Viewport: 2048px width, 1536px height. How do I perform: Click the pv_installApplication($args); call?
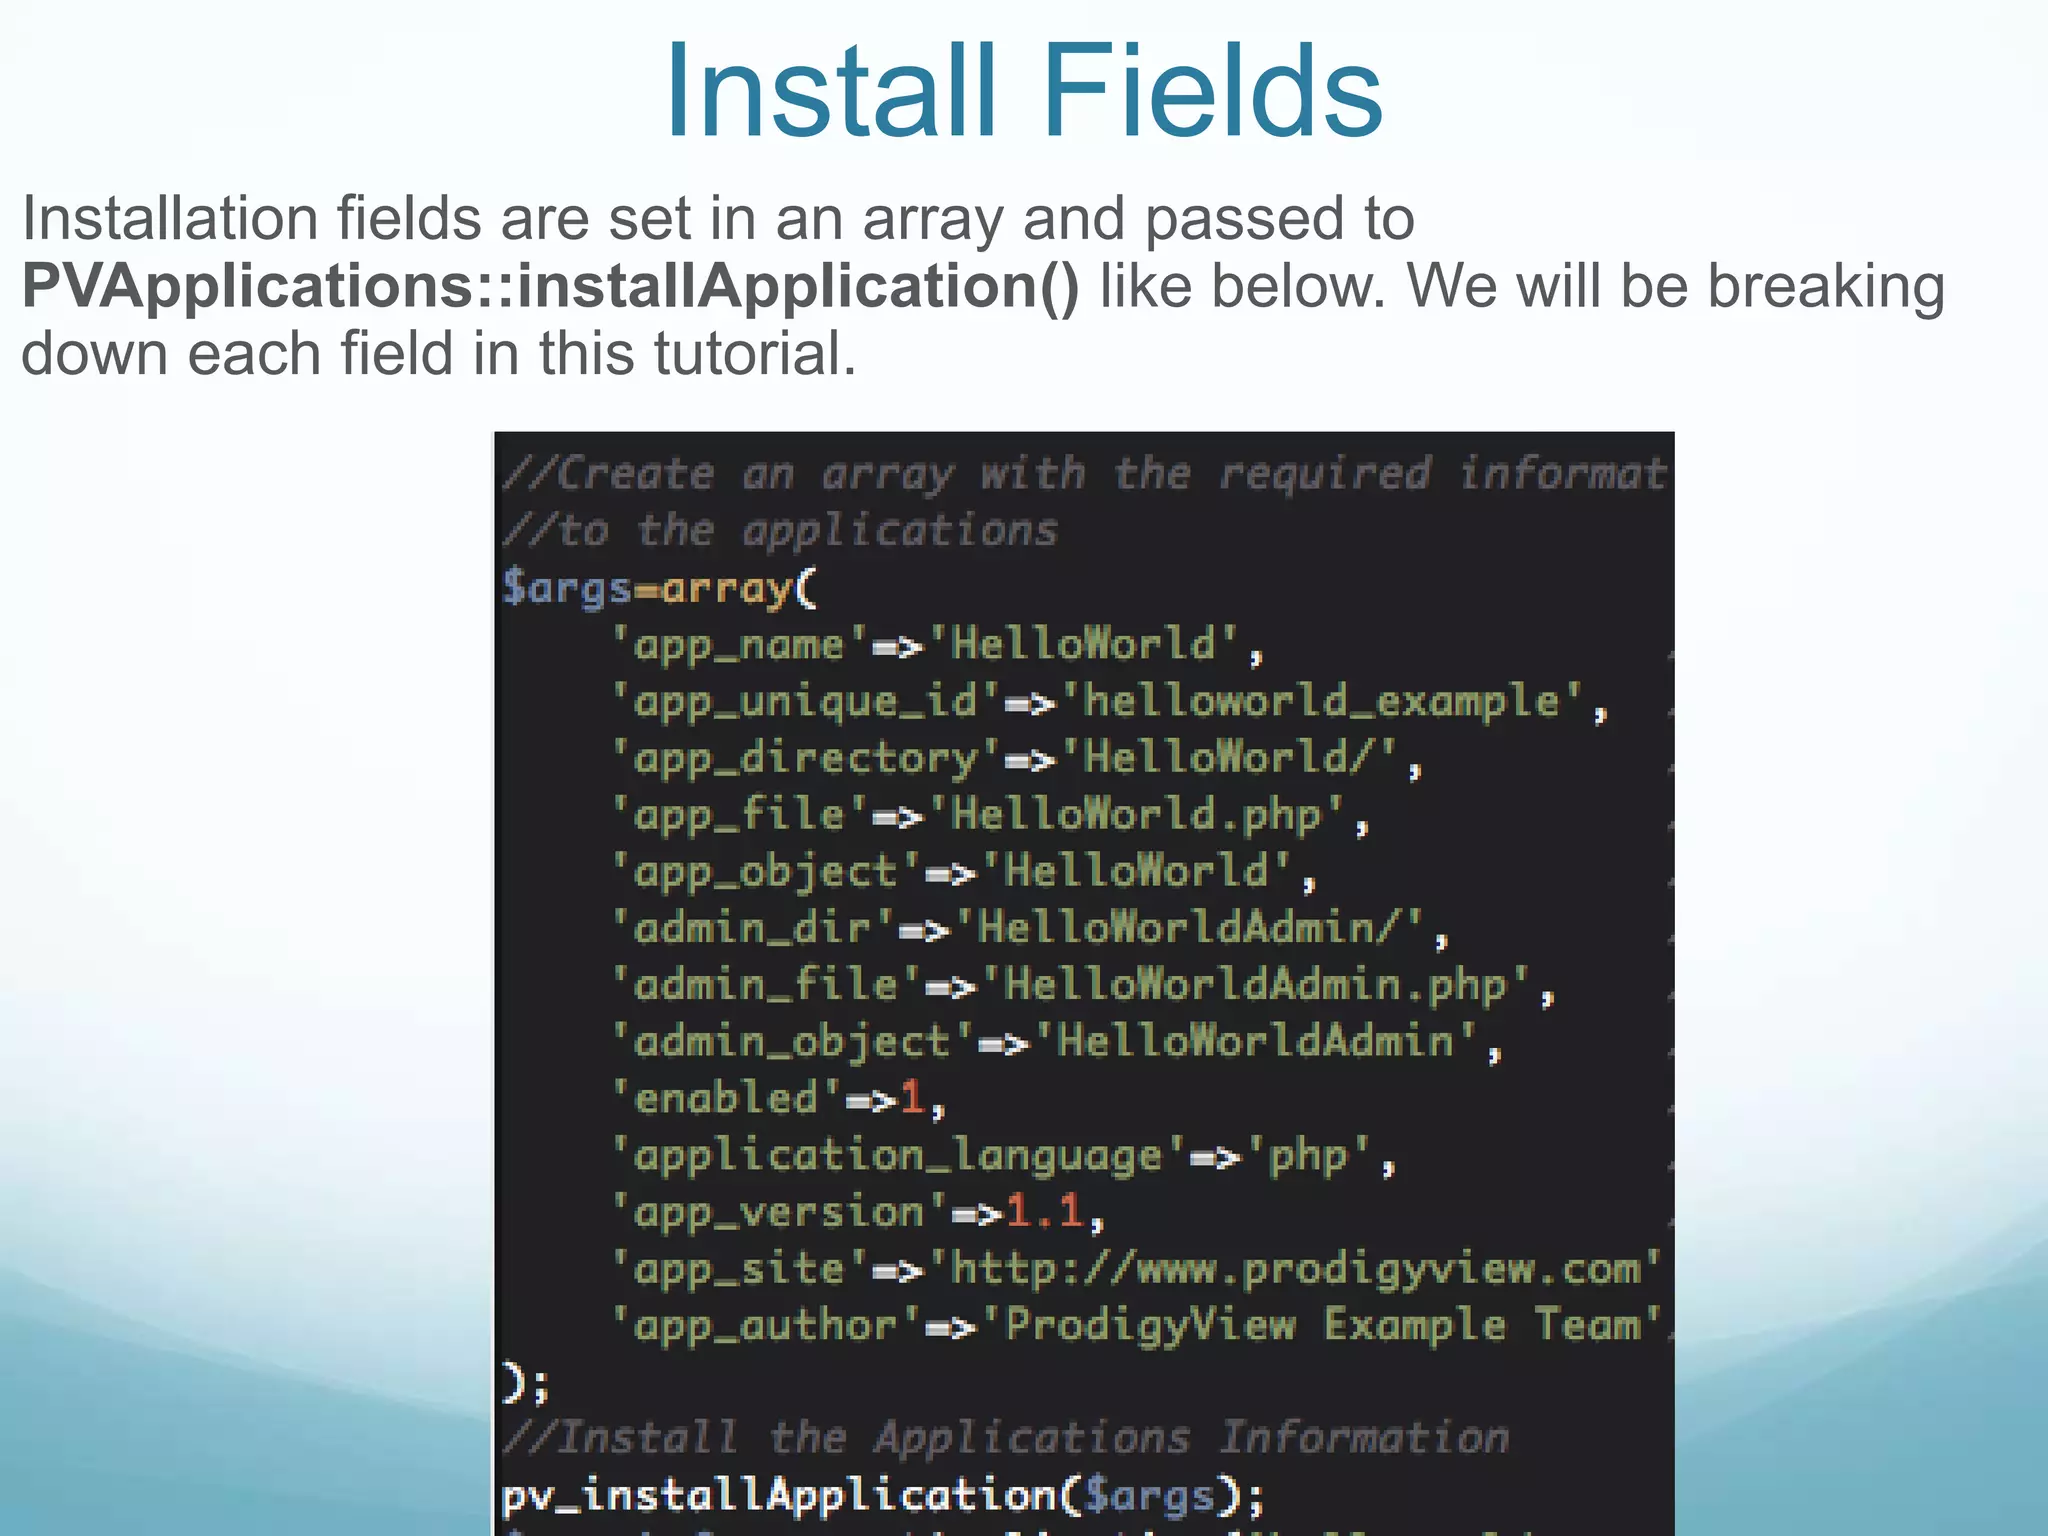[x=883, y=1496]
